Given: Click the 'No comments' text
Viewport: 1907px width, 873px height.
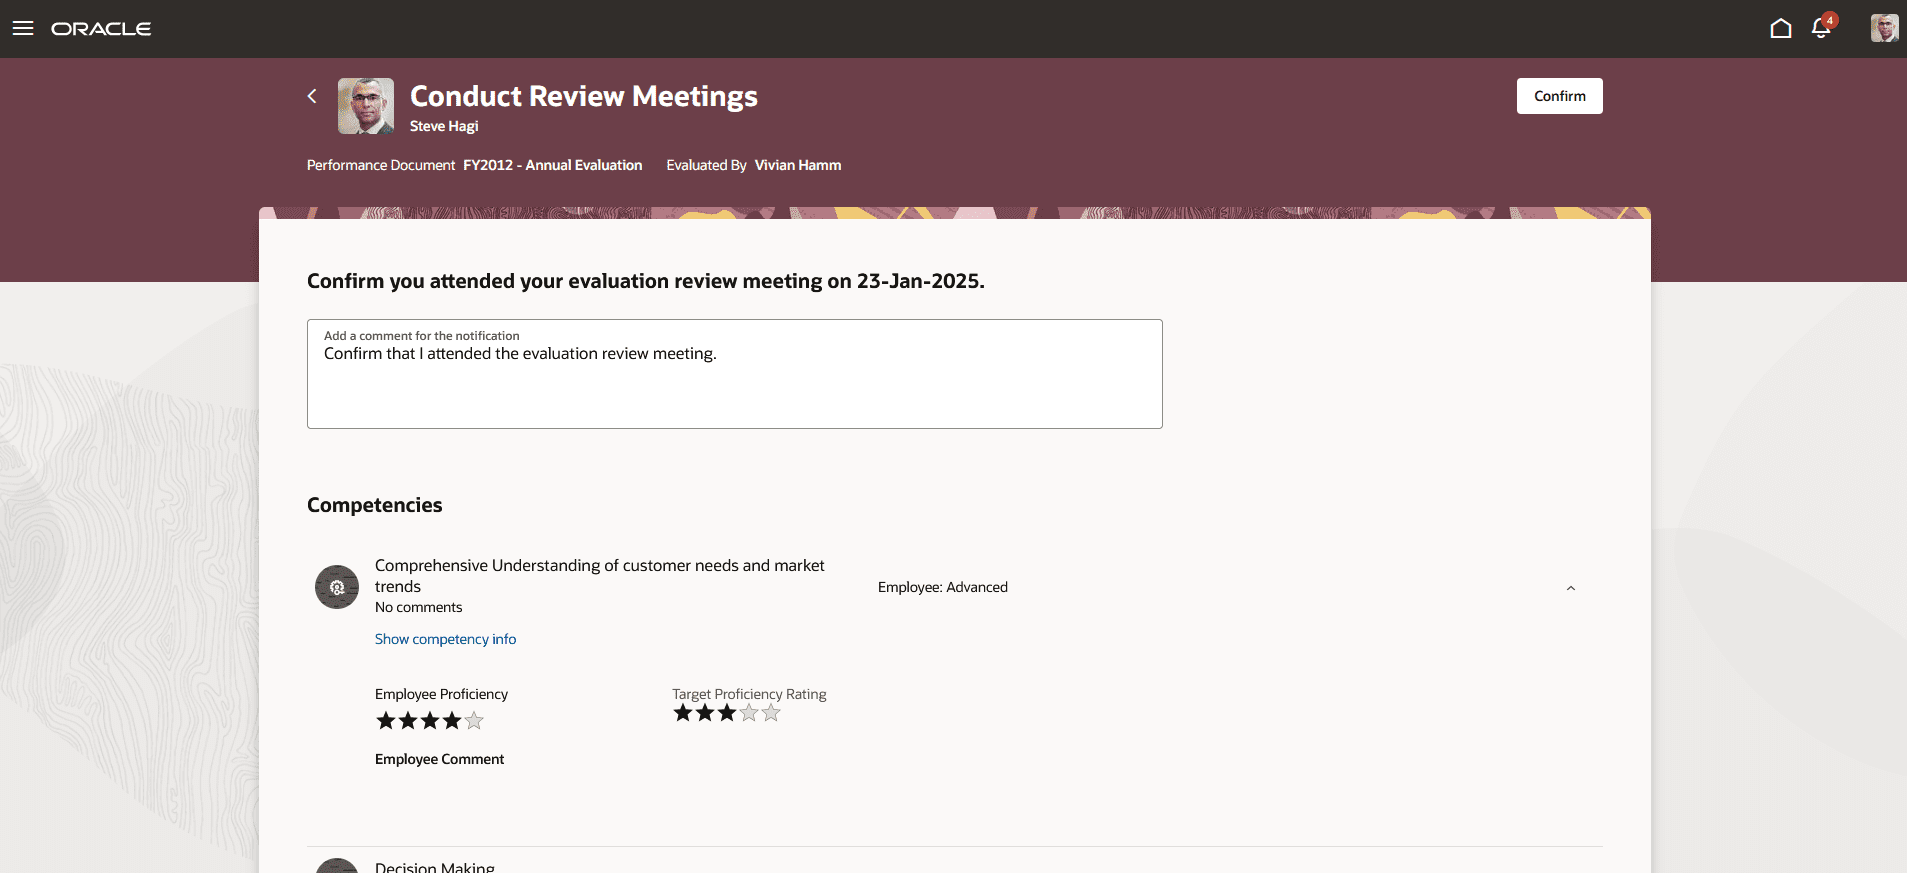Looking at the screenshot, I should click(x=418, y=607).
